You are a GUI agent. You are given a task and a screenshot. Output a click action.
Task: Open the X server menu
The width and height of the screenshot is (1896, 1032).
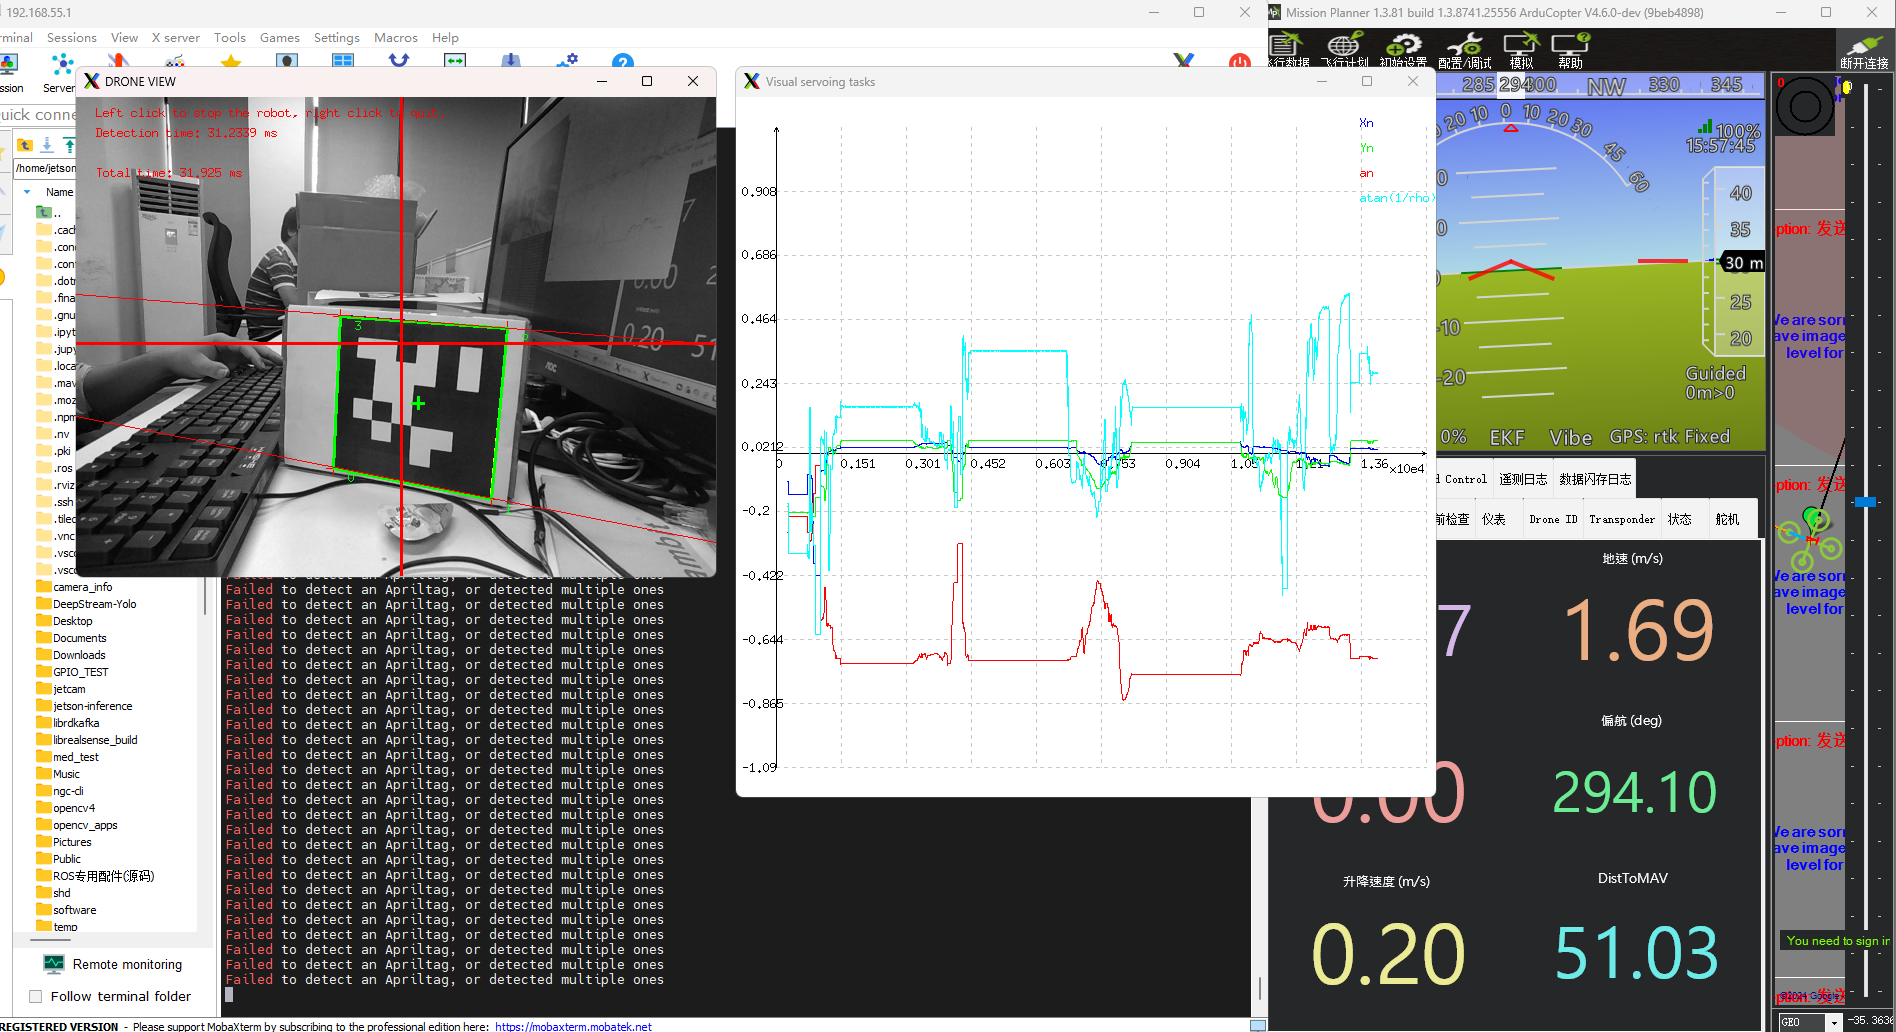(176, 38)
